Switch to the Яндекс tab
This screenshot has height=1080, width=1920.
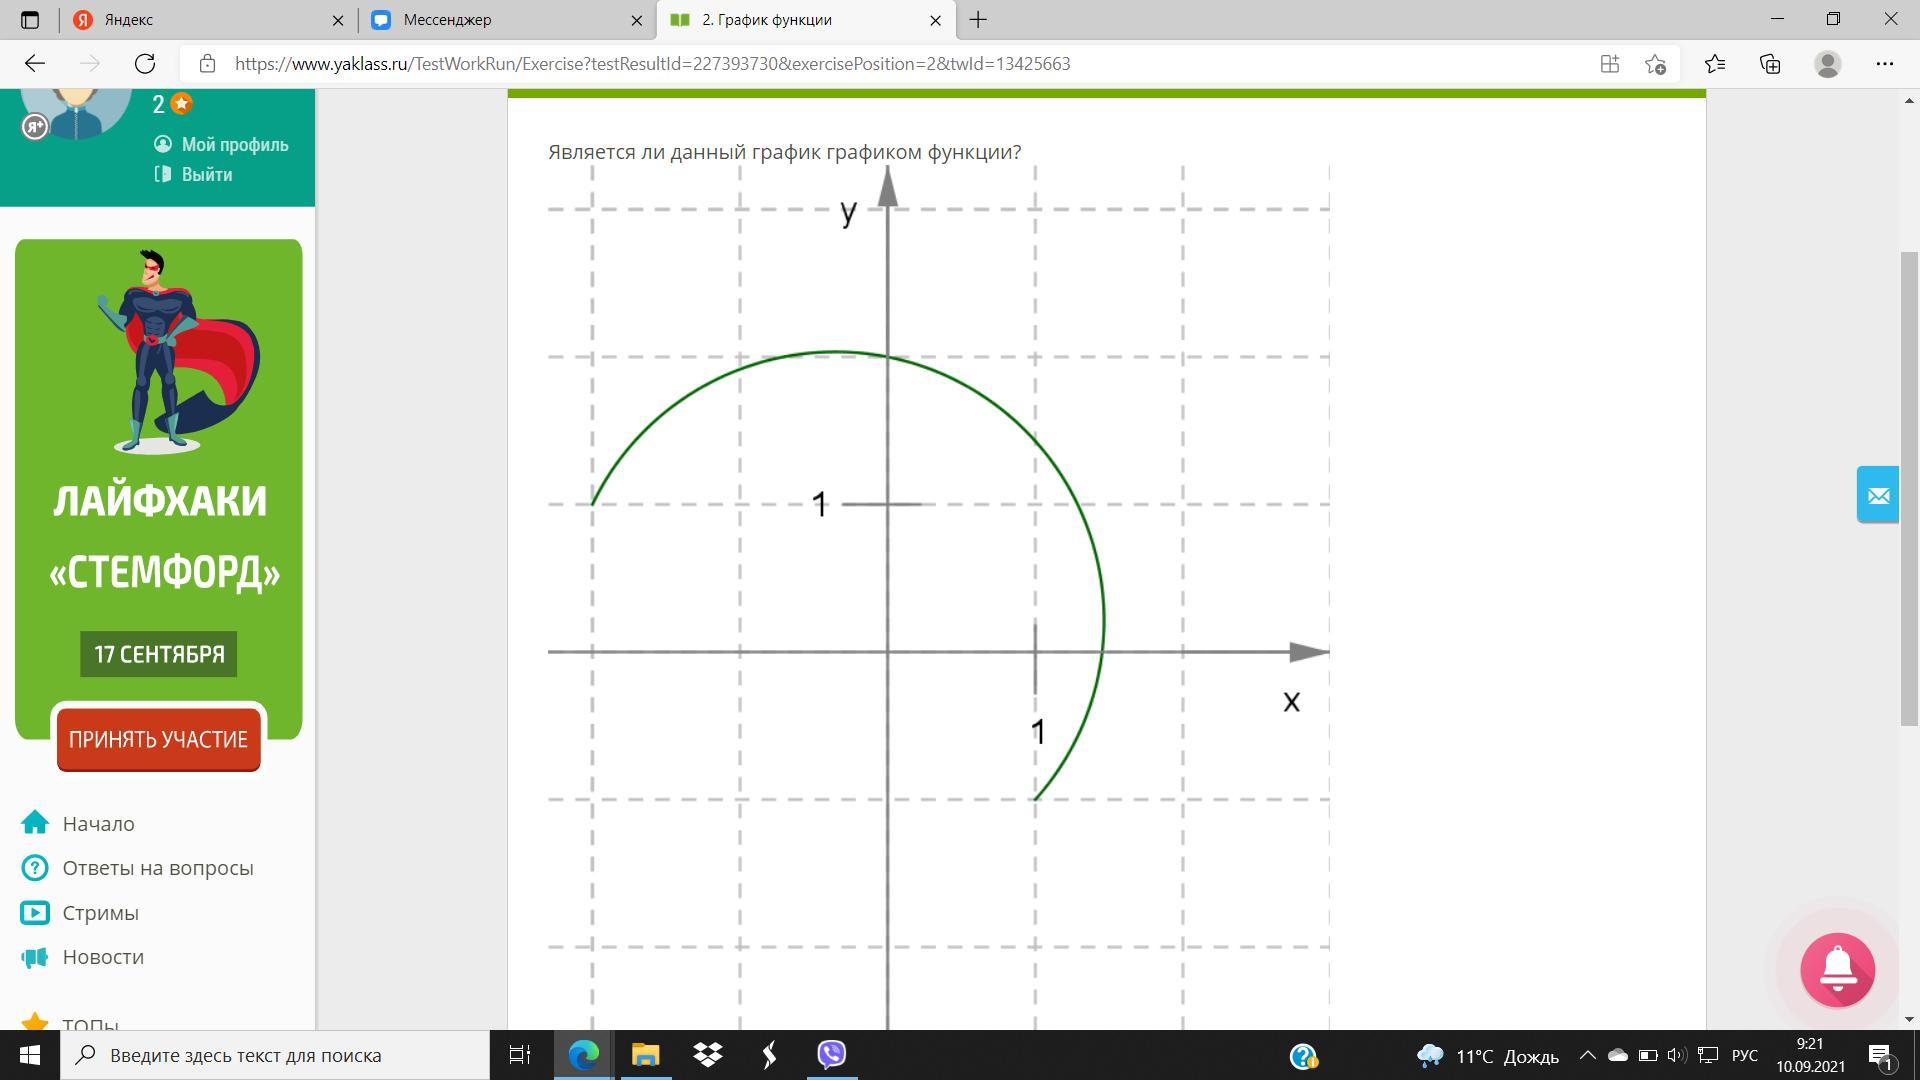pyautogui.click(x=200, y=20)
